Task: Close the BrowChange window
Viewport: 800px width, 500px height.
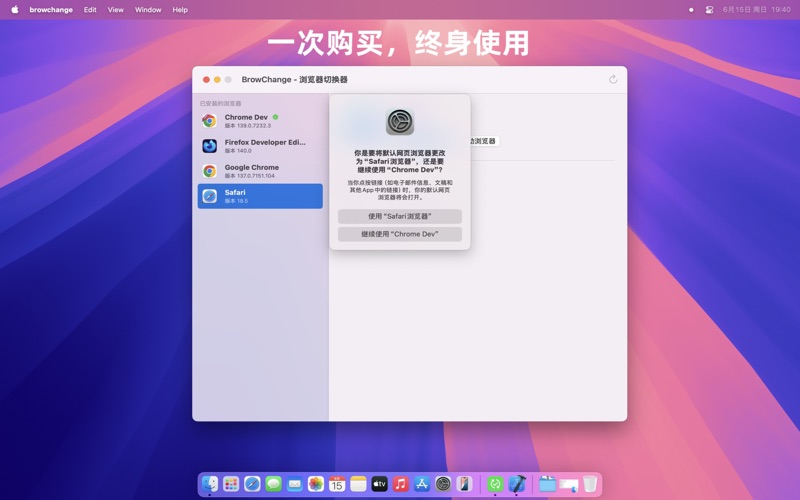Action: click(x=206, y=80)
